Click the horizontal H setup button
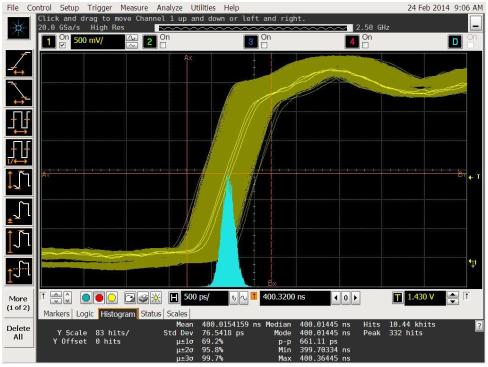The height and width of the screenshot is (367, 488). click(x=174, y=297)
